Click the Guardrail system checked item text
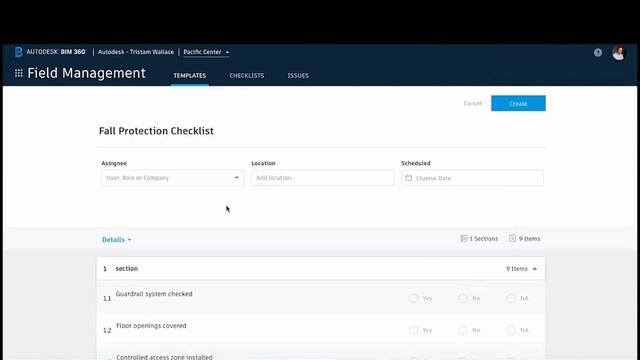Viewport: 640px width, 360px height. (154, 294)
